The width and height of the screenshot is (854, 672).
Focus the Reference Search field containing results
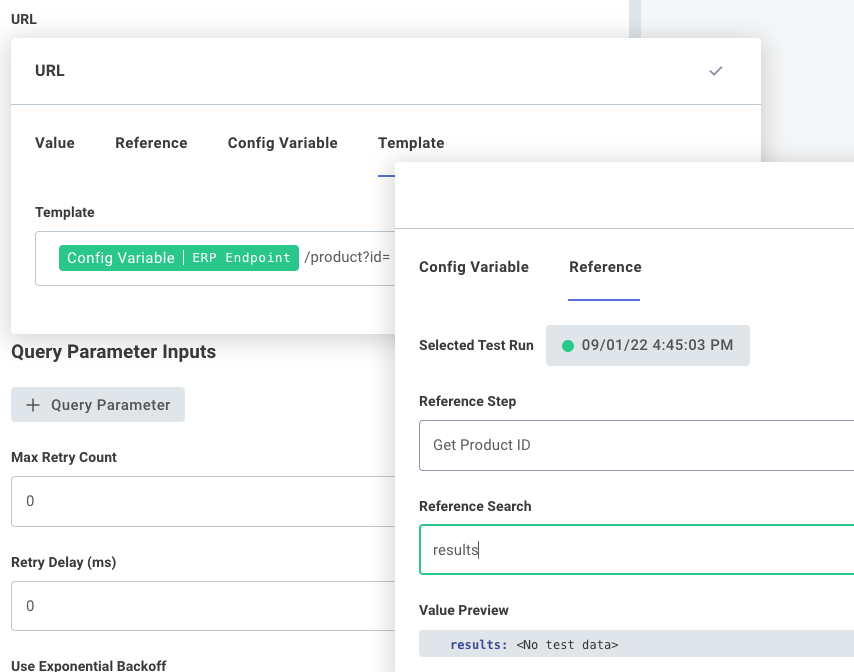[635, 550]
